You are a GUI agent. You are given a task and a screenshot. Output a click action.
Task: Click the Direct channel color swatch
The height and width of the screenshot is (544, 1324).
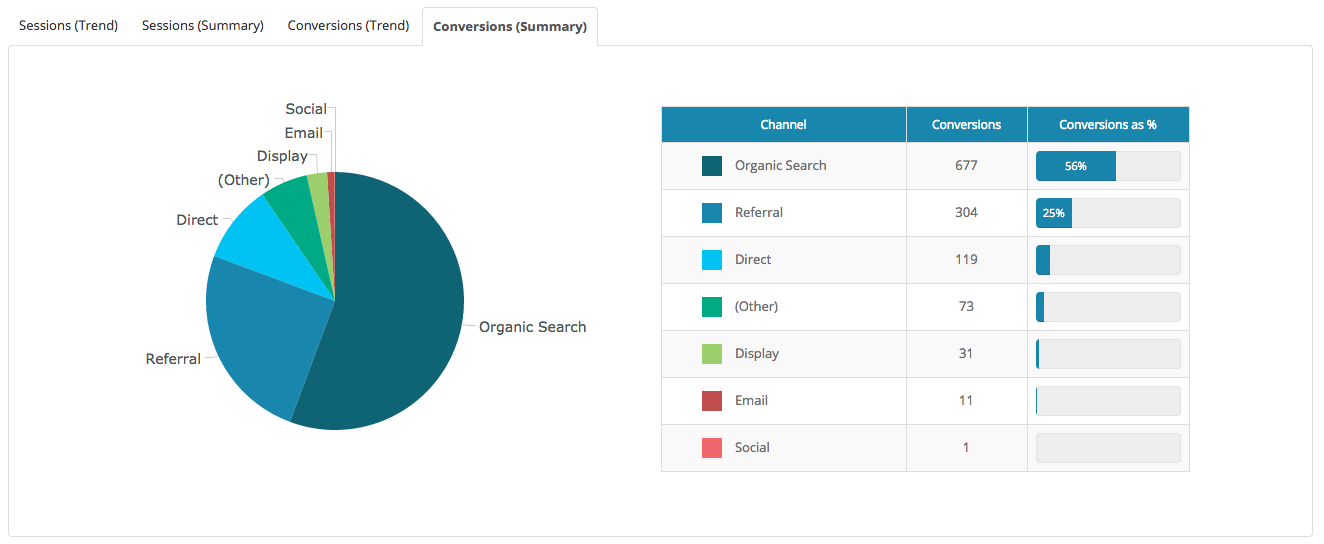point(712,260)
